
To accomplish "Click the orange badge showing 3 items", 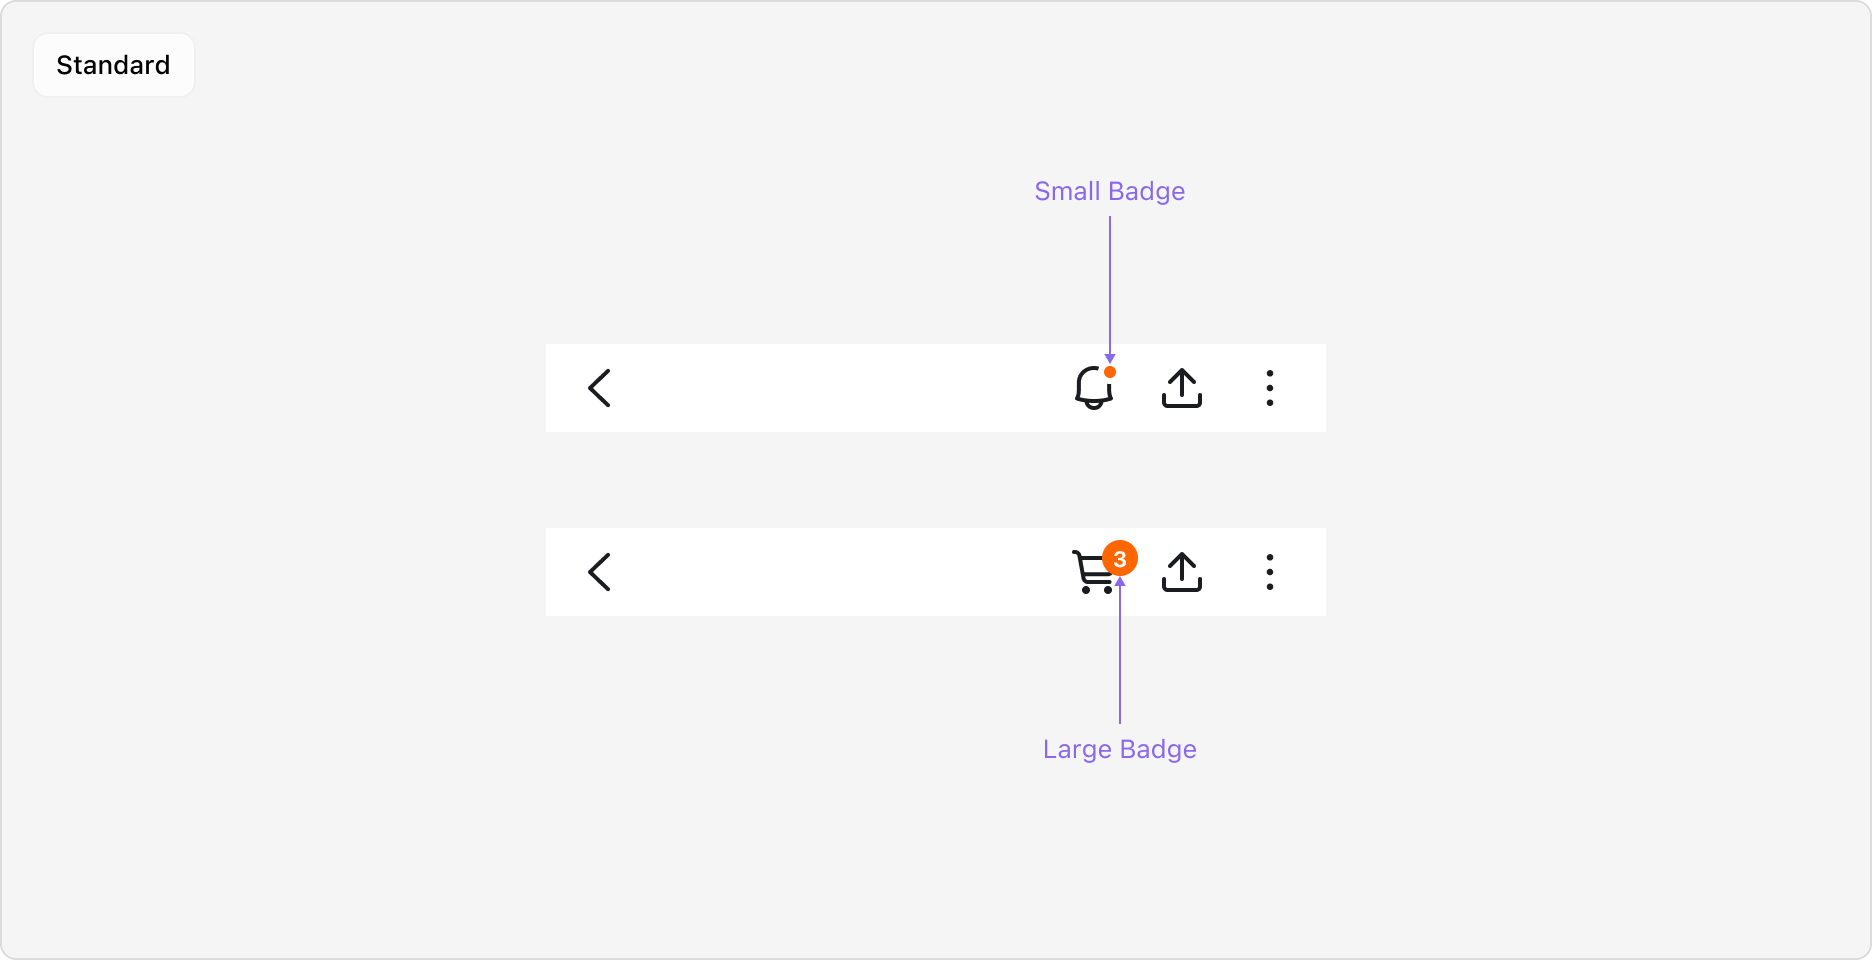I will click(x=1119, y=559).
